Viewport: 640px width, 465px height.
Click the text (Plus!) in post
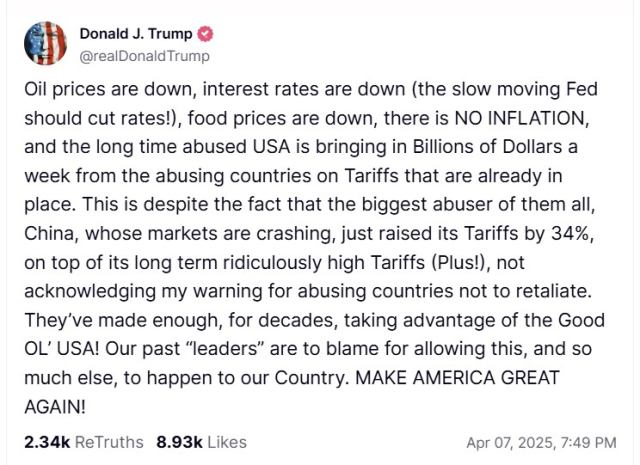(x=460, y=262)
